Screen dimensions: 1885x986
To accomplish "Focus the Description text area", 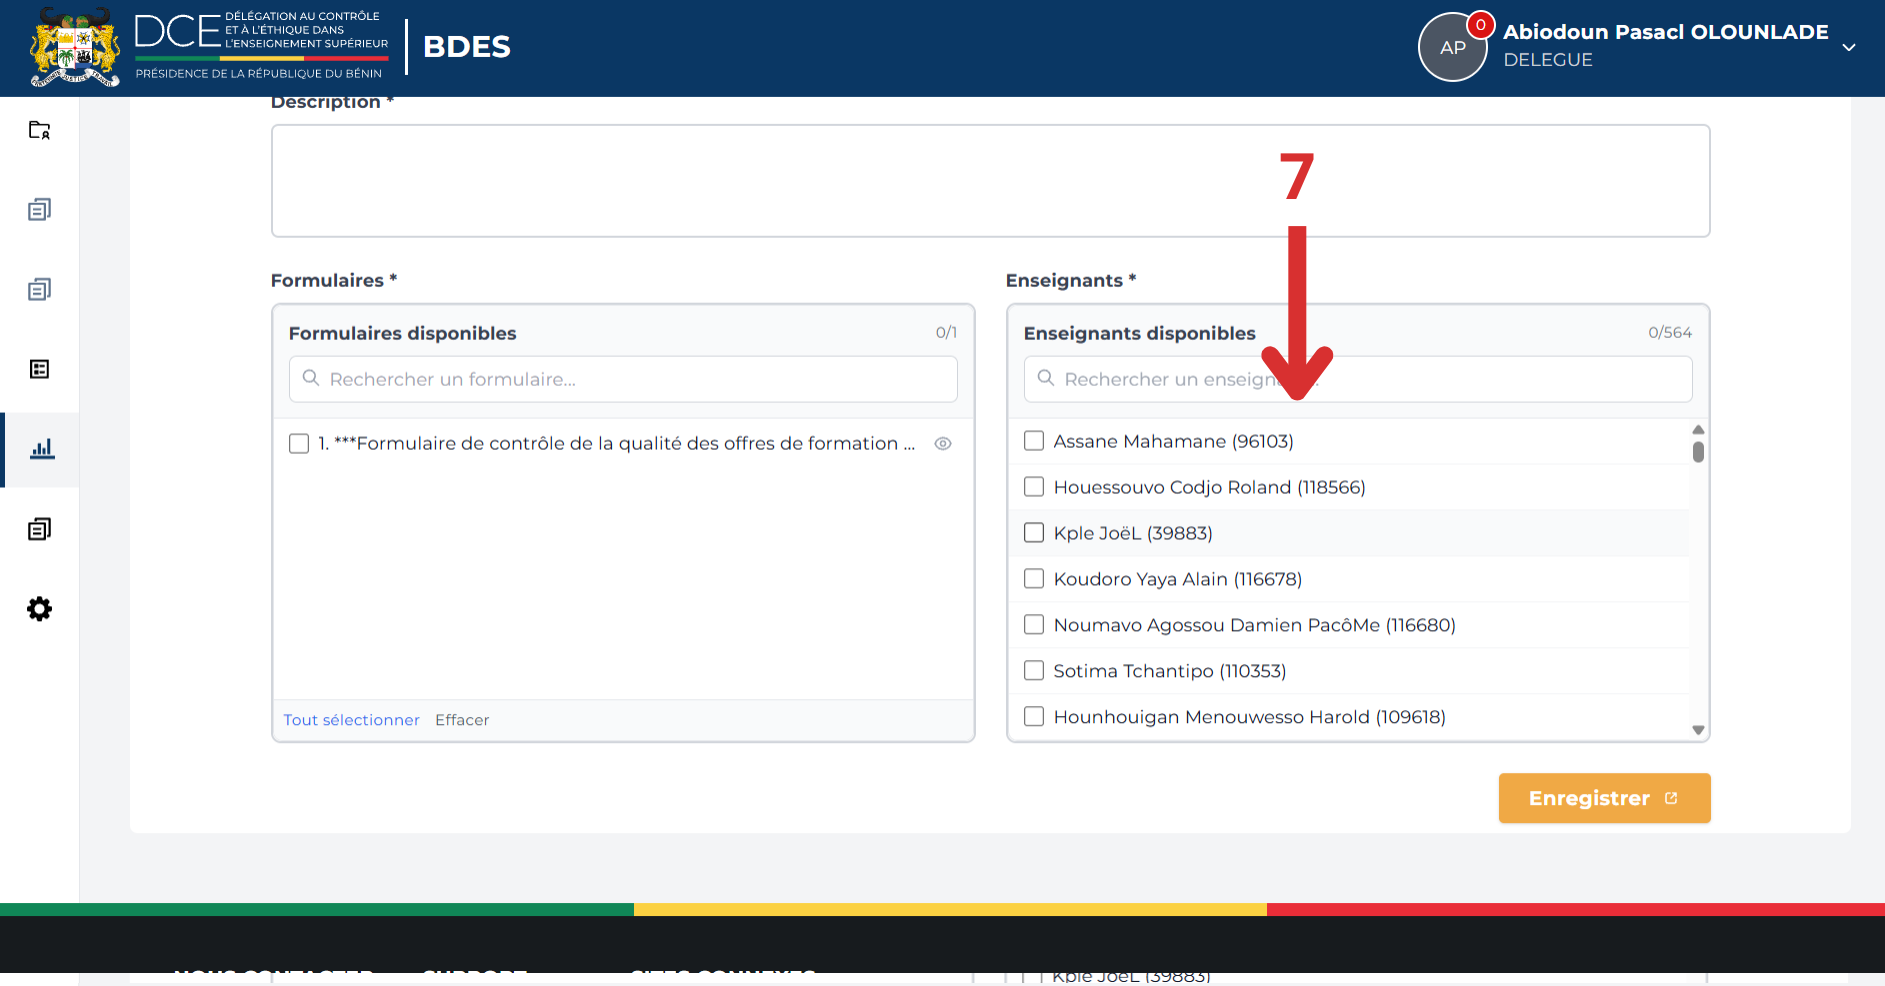I will [x=990, y=181].
